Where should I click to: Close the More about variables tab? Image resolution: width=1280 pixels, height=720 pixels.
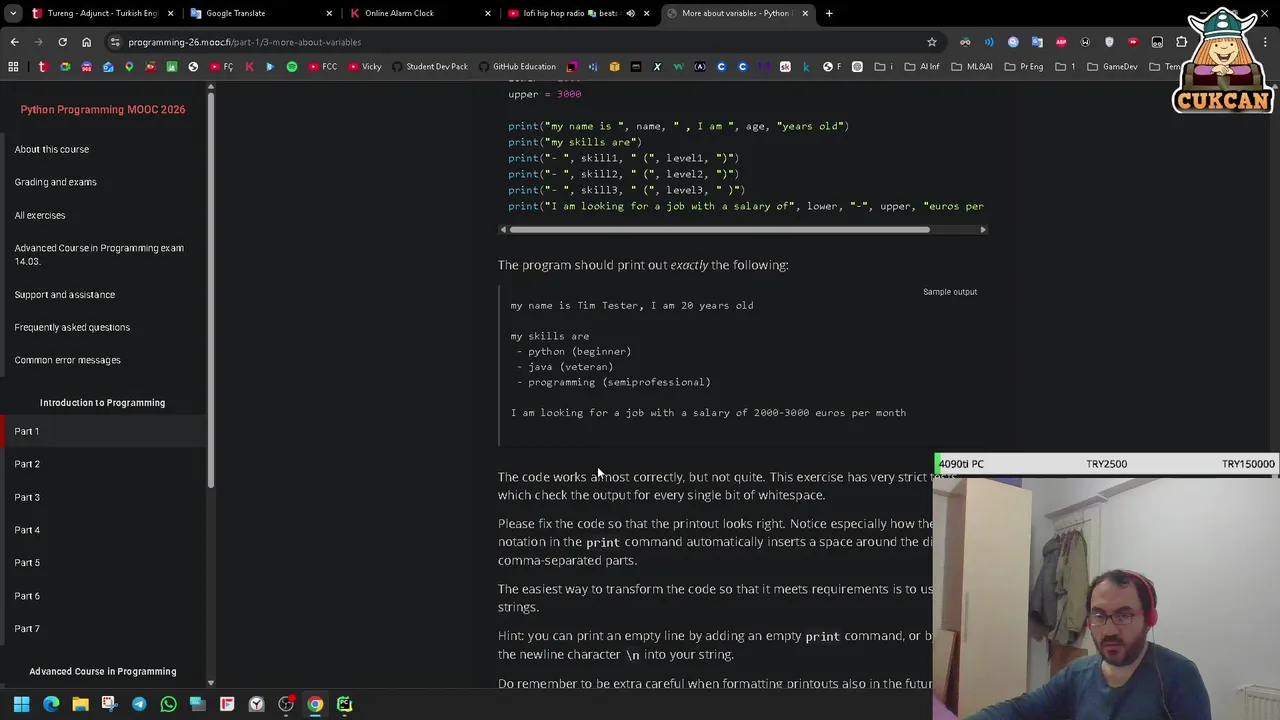click(805, 13)
